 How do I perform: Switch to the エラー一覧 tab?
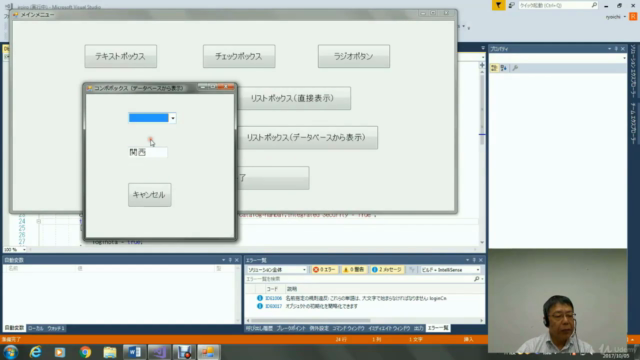pyautogui.click(x=438, y=328)
